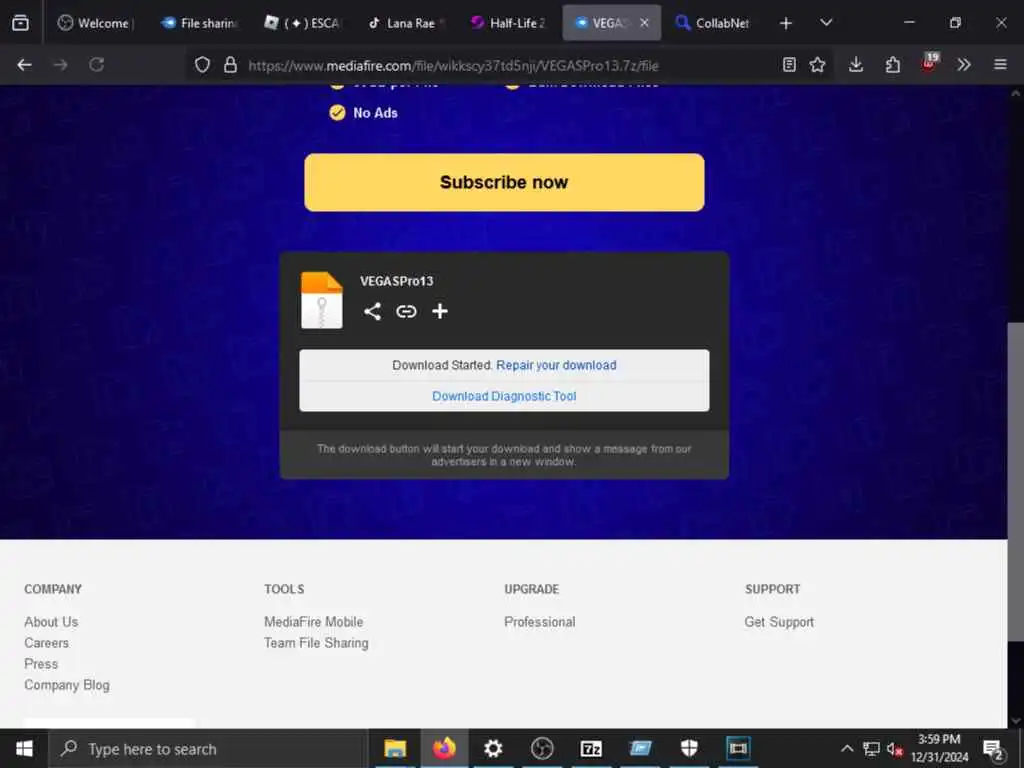Open OBS Studio taskbar icon
Viewport: 1024px width, 768px height.
click(x=542, y=748)
